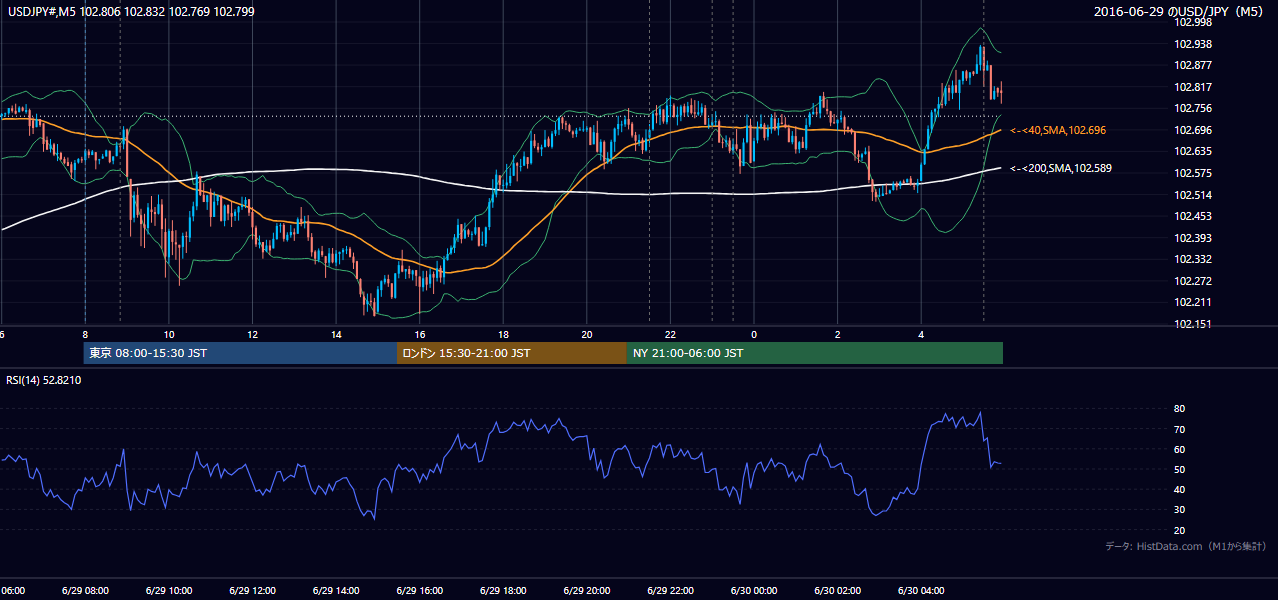1278x600 pixels.
Task: Click price axis label 102.514
Action: [1192, 195]
